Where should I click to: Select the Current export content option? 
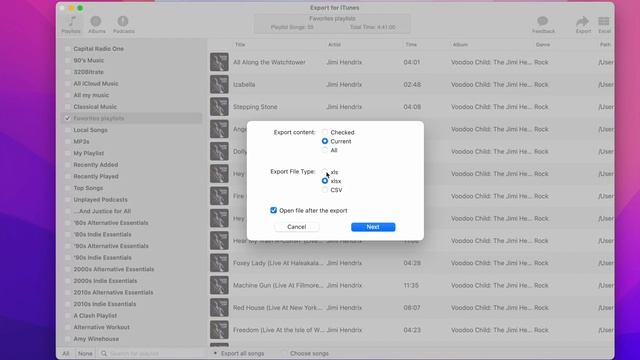(325, 141)
